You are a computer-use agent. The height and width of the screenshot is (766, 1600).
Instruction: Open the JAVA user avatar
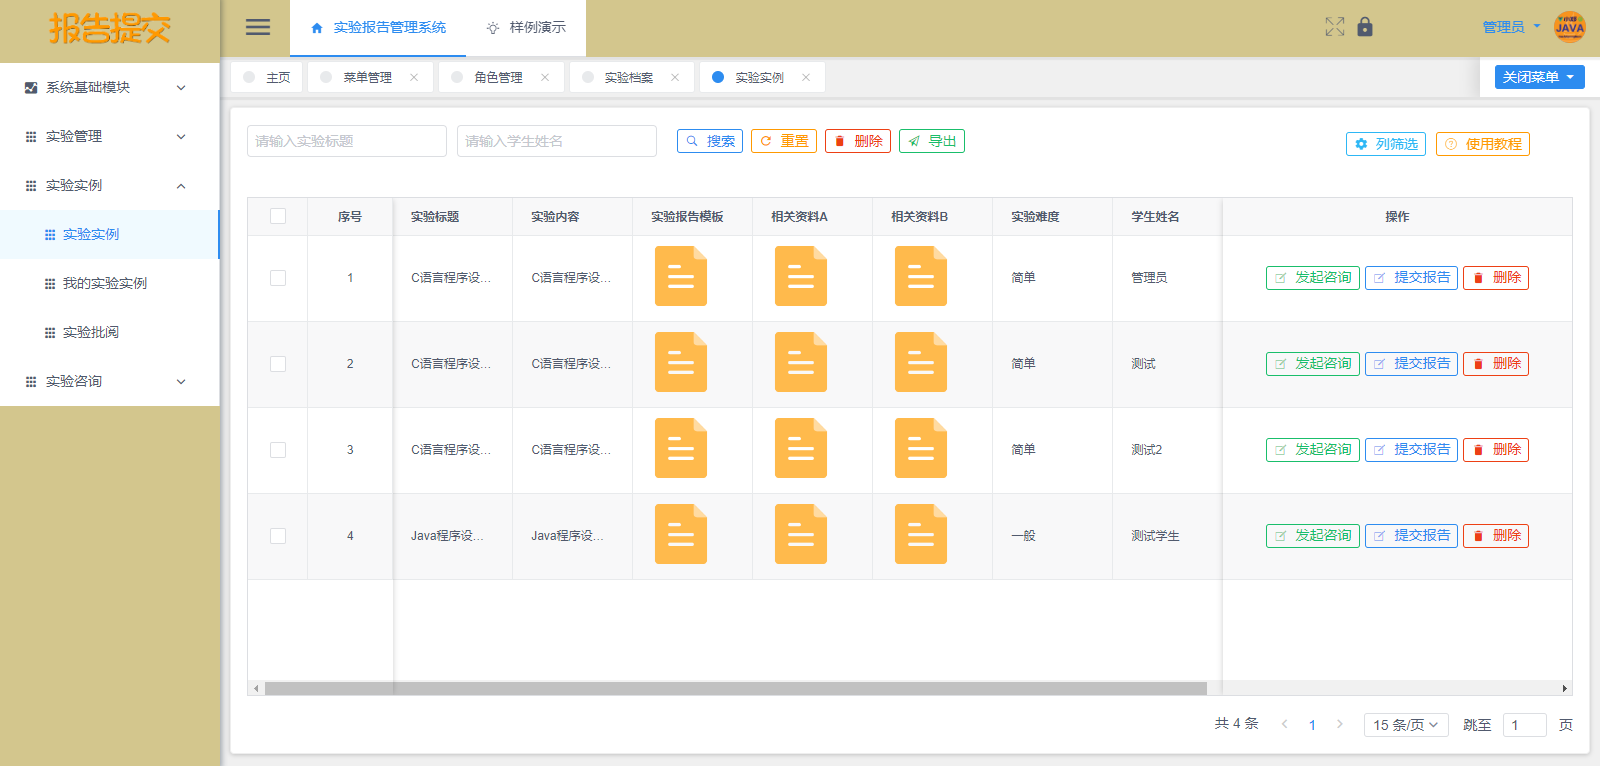click(1569, 27)
